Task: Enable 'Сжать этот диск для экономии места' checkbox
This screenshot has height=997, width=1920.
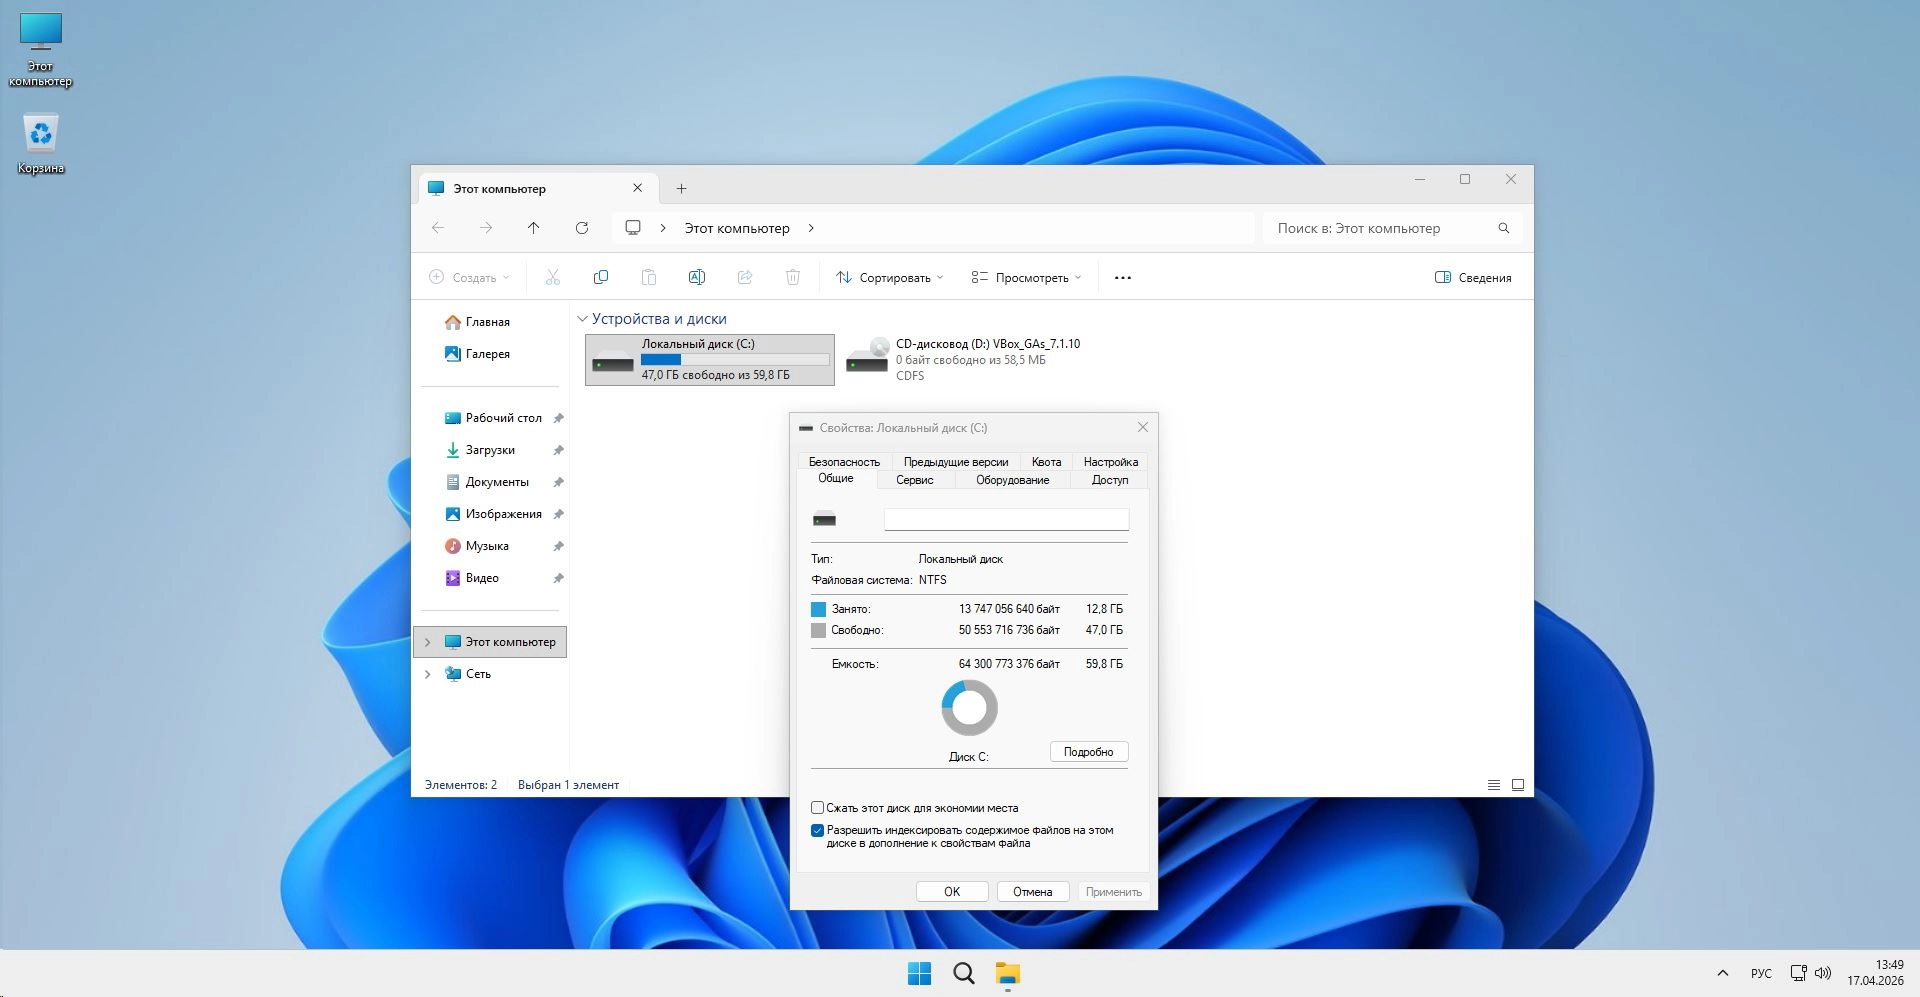Action: tap(817, 808)
